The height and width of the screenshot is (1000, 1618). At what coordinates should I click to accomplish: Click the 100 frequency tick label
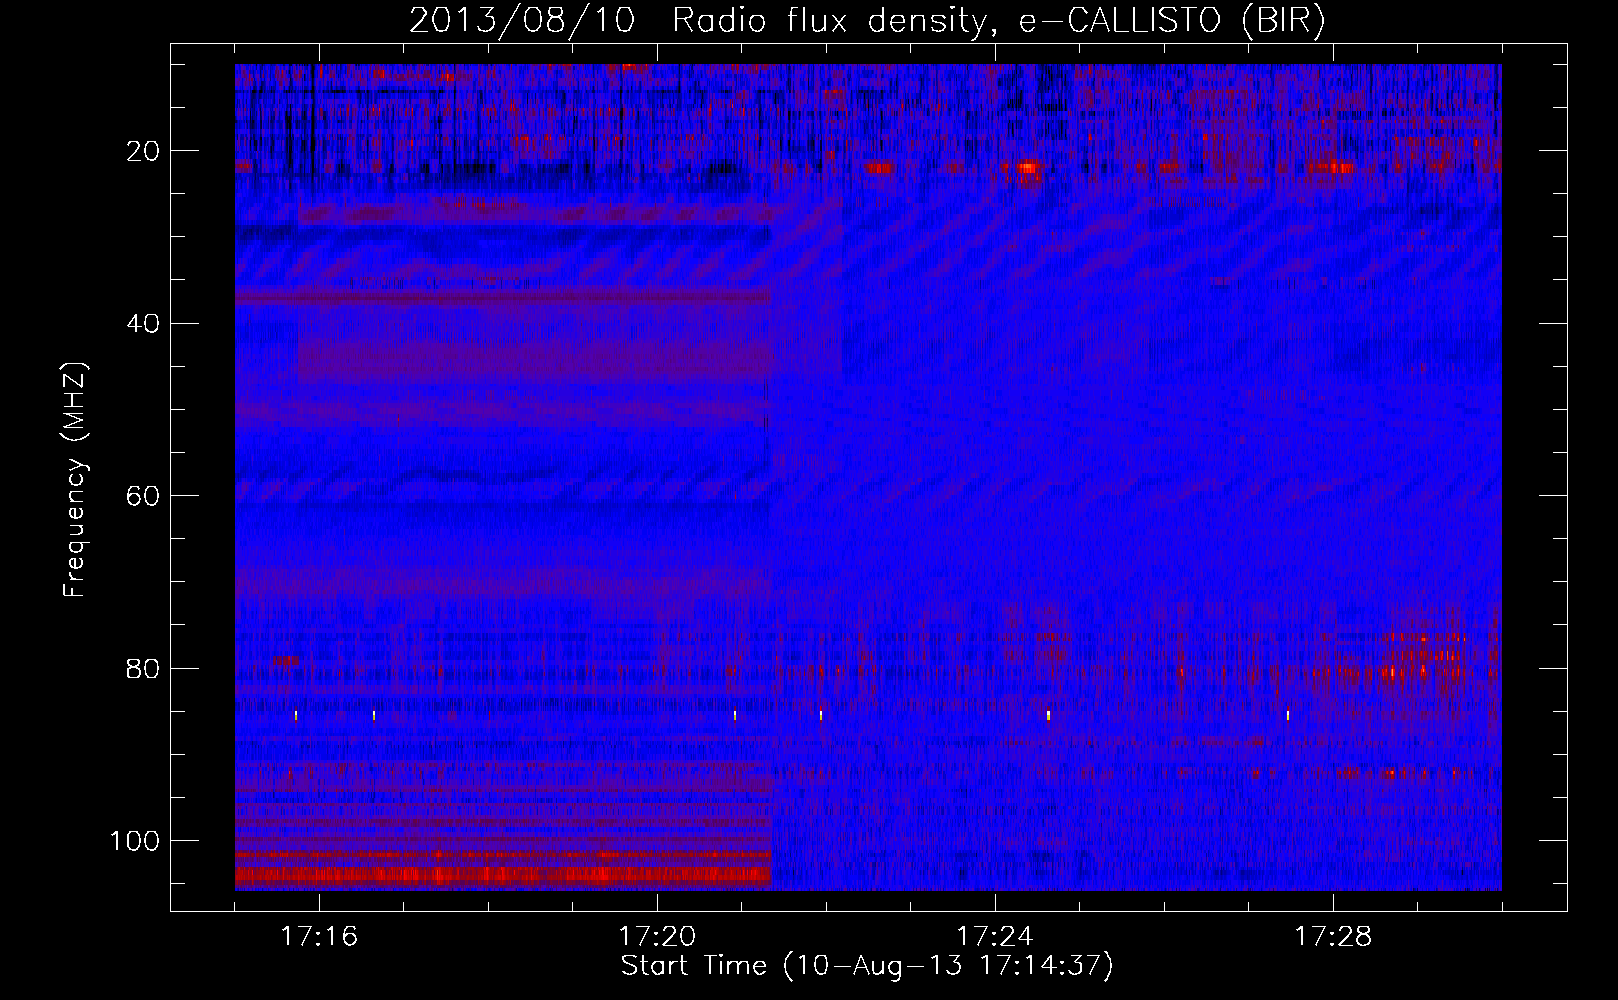(135, 841)
